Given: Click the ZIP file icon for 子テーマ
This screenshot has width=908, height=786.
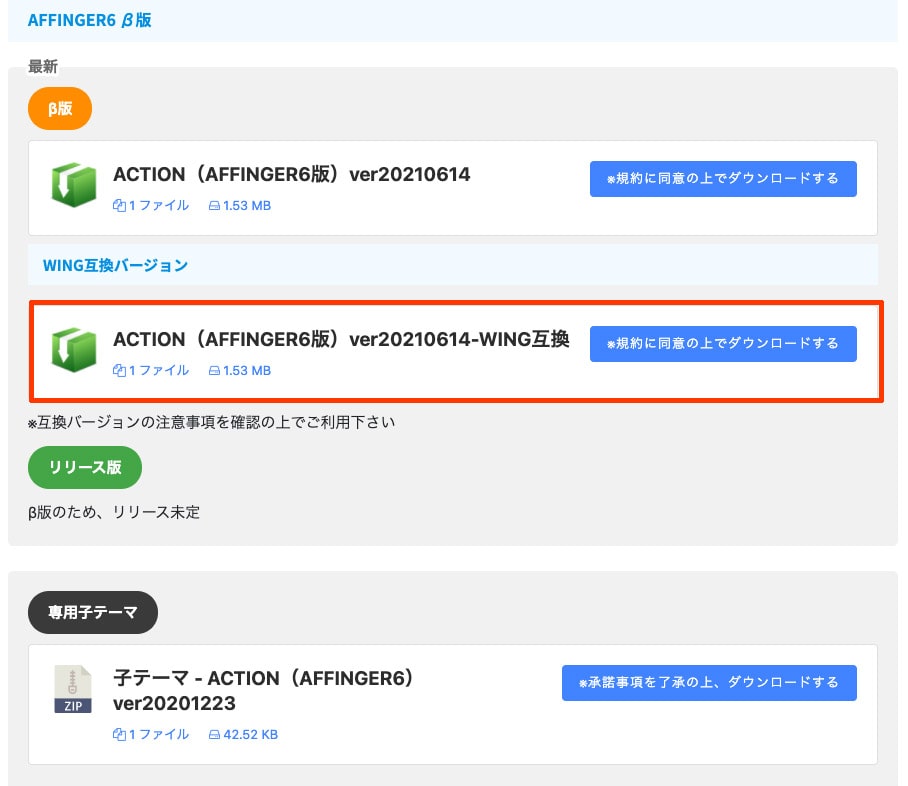Looking at the screenshot, I should click(x=72, y=689).
